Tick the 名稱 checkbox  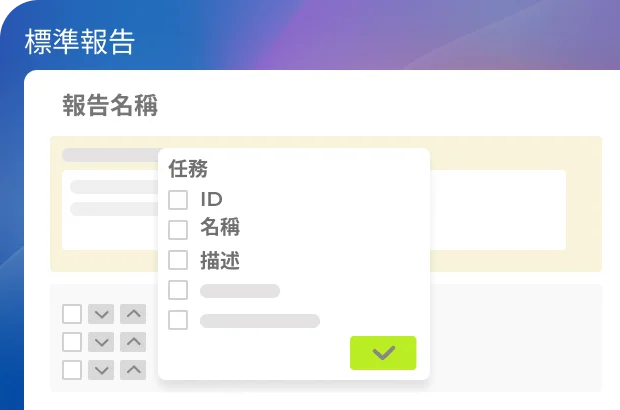[x=178, y=230]
